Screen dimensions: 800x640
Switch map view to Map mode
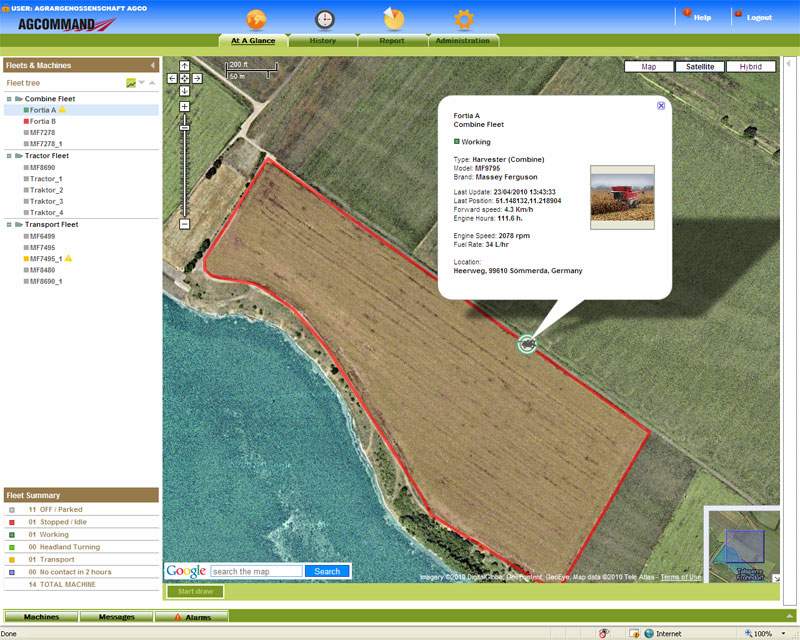tap(649, 67)
